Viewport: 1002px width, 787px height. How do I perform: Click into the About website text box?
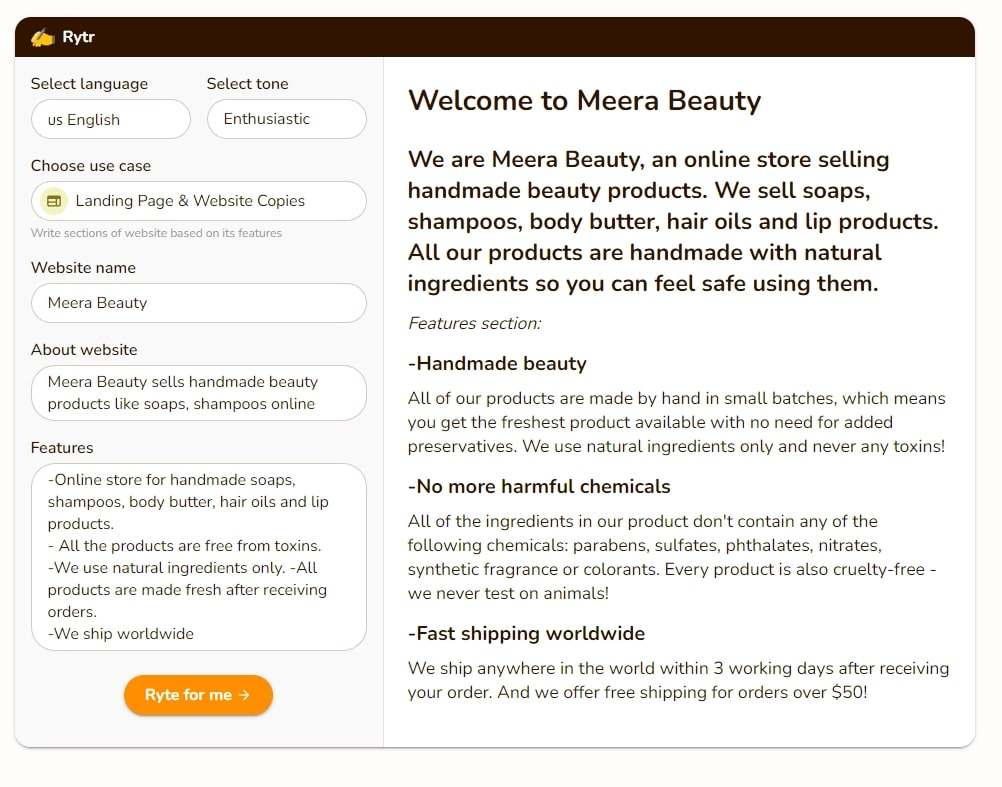[199, 393]
